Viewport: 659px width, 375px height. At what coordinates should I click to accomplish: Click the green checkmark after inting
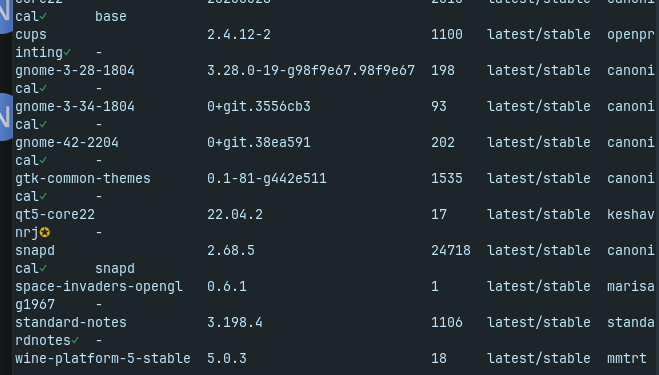coord(67,53)
